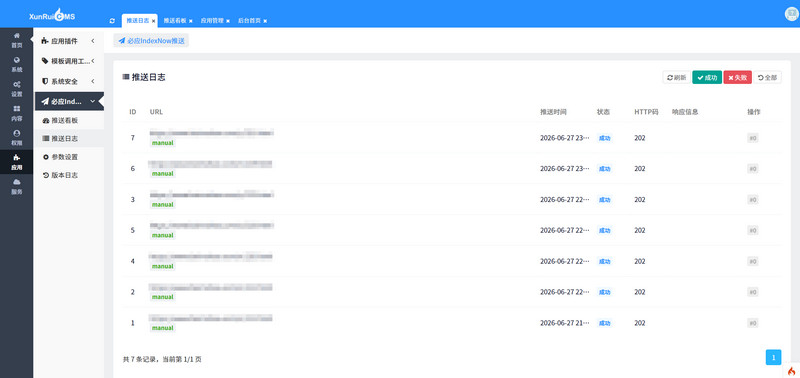Open the 设置 settings section in the sidebar
Viewport: 800px width, 378px height.
click(x=17, y=89)
